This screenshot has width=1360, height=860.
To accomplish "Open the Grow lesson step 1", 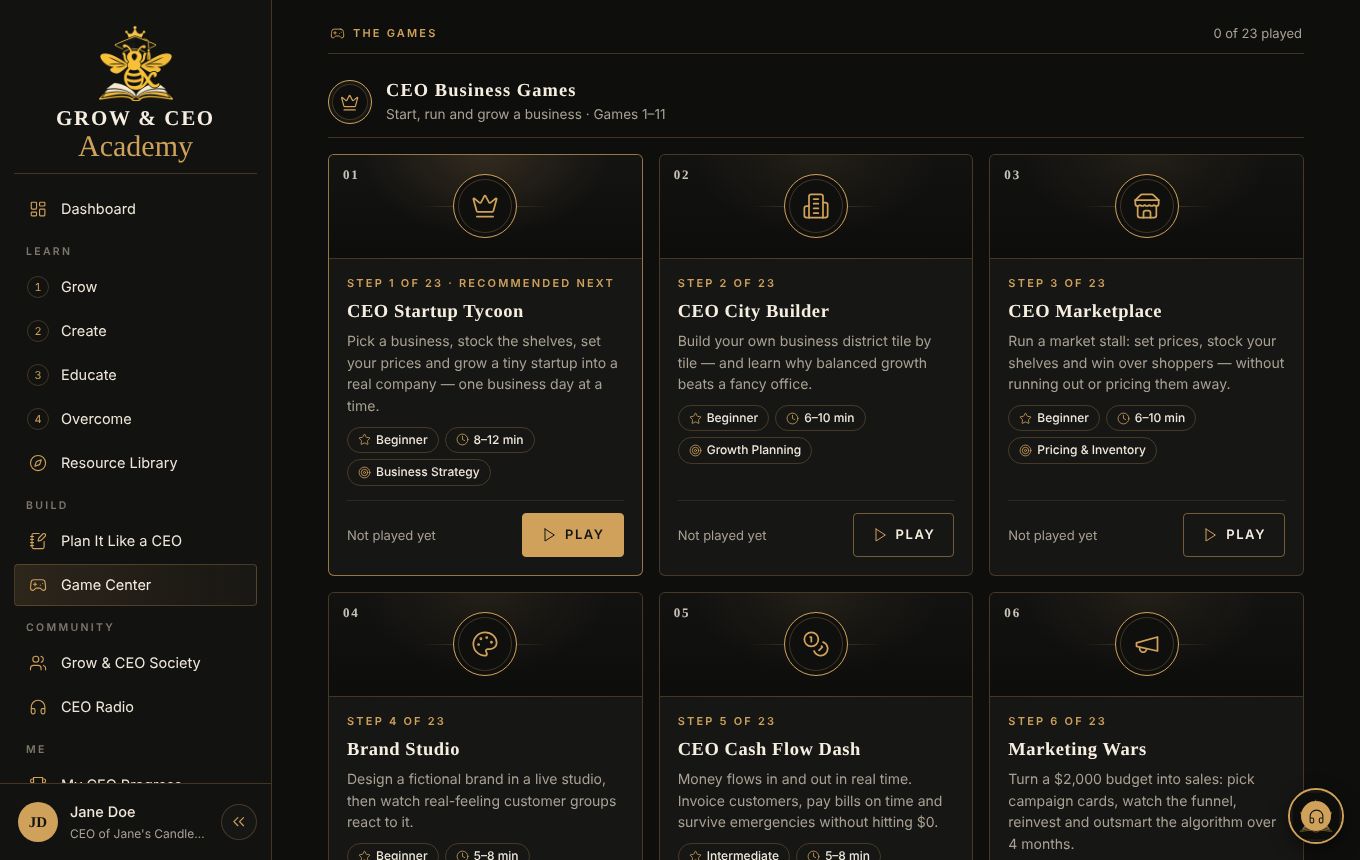I will click(135, 287).
